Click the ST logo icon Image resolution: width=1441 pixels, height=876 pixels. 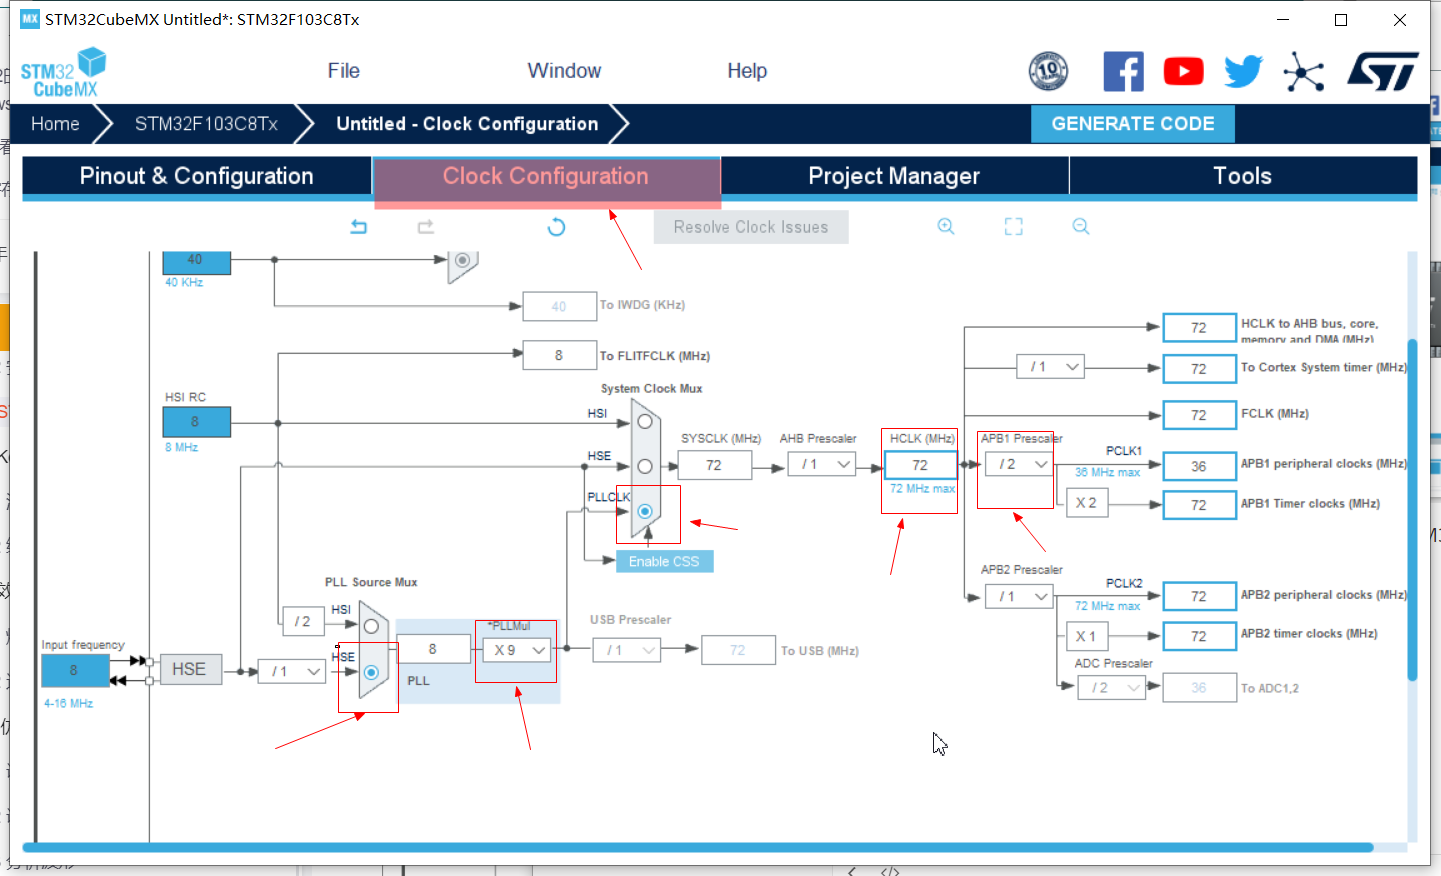(x=1383, y=71)
